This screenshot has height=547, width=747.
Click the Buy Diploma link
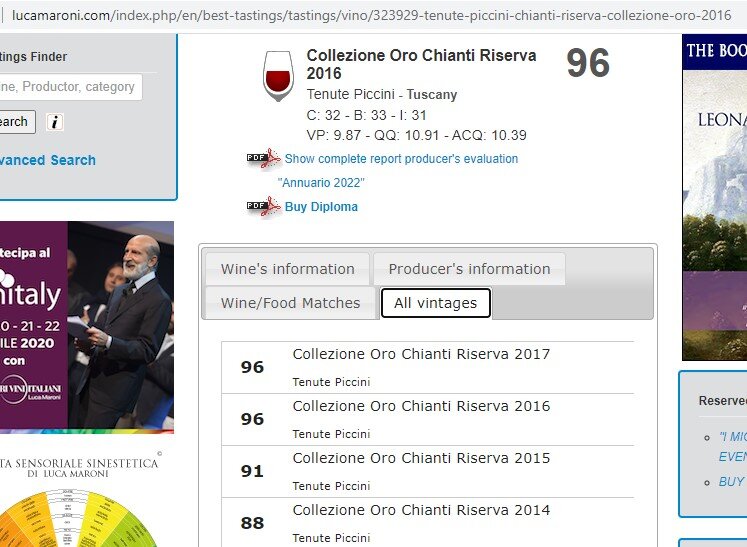click(321, 207)
